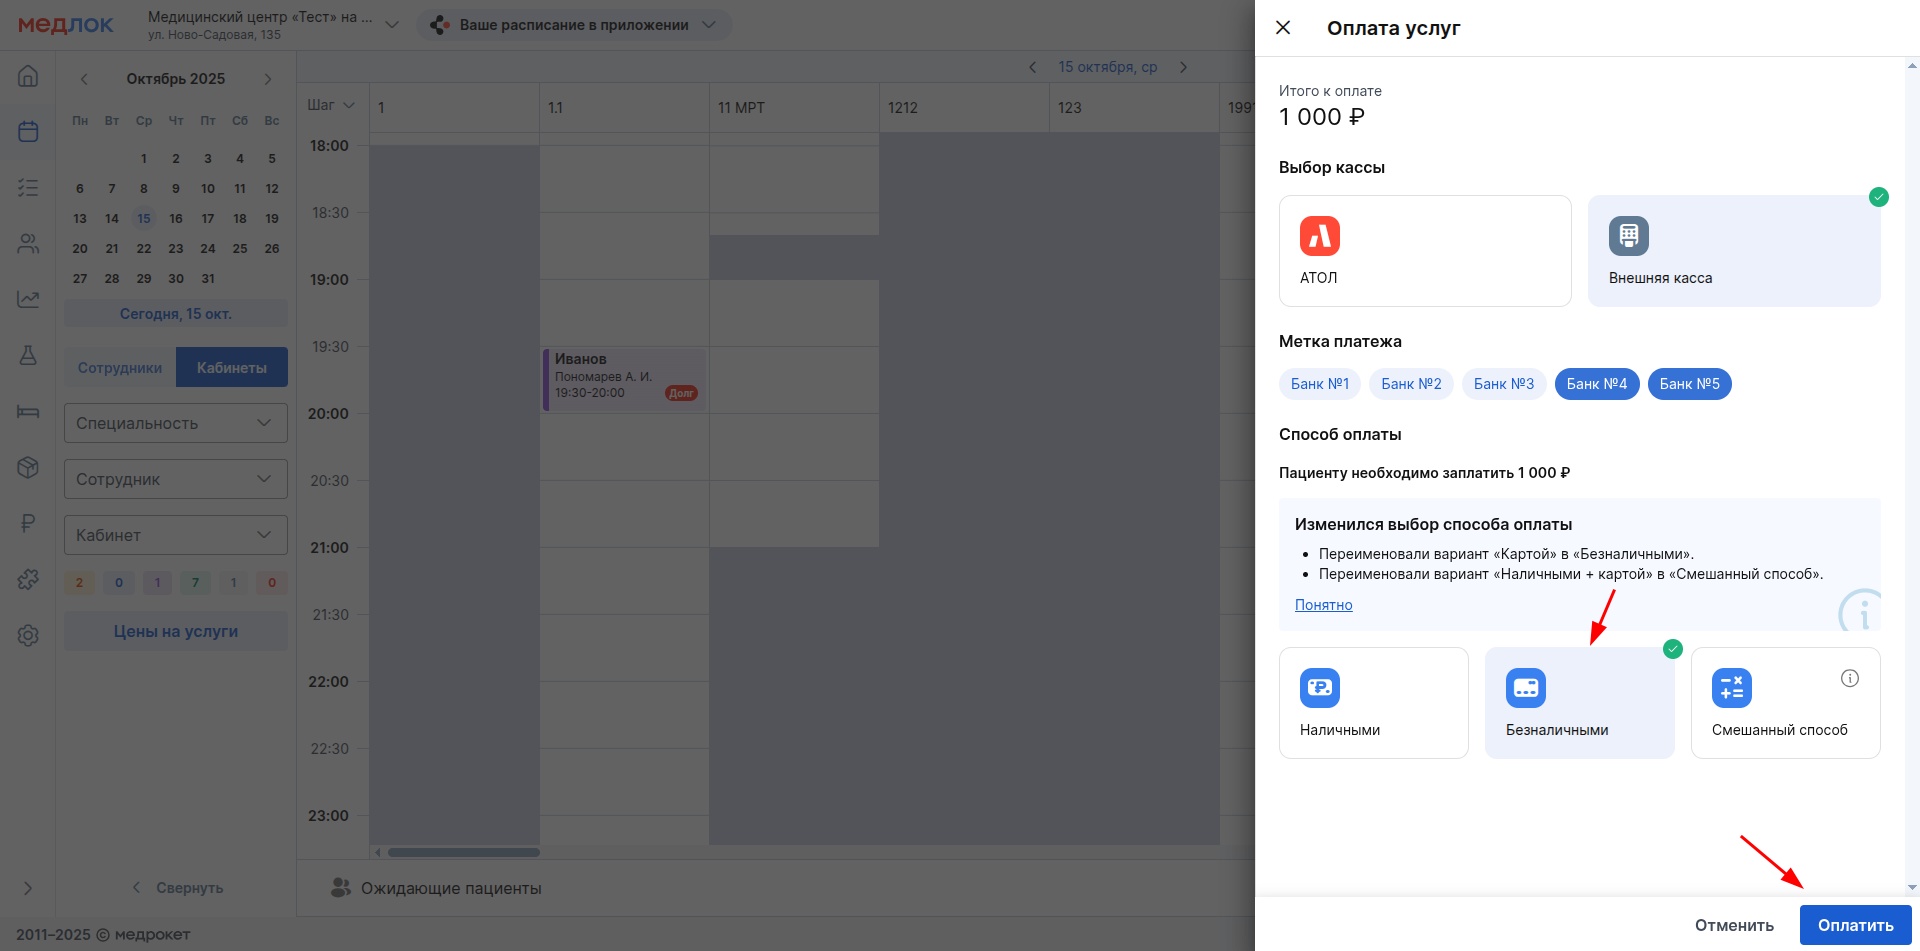The image size is (1920, 951).
Task: Open the calendar section in sidebar
Action: pos(28,131)
